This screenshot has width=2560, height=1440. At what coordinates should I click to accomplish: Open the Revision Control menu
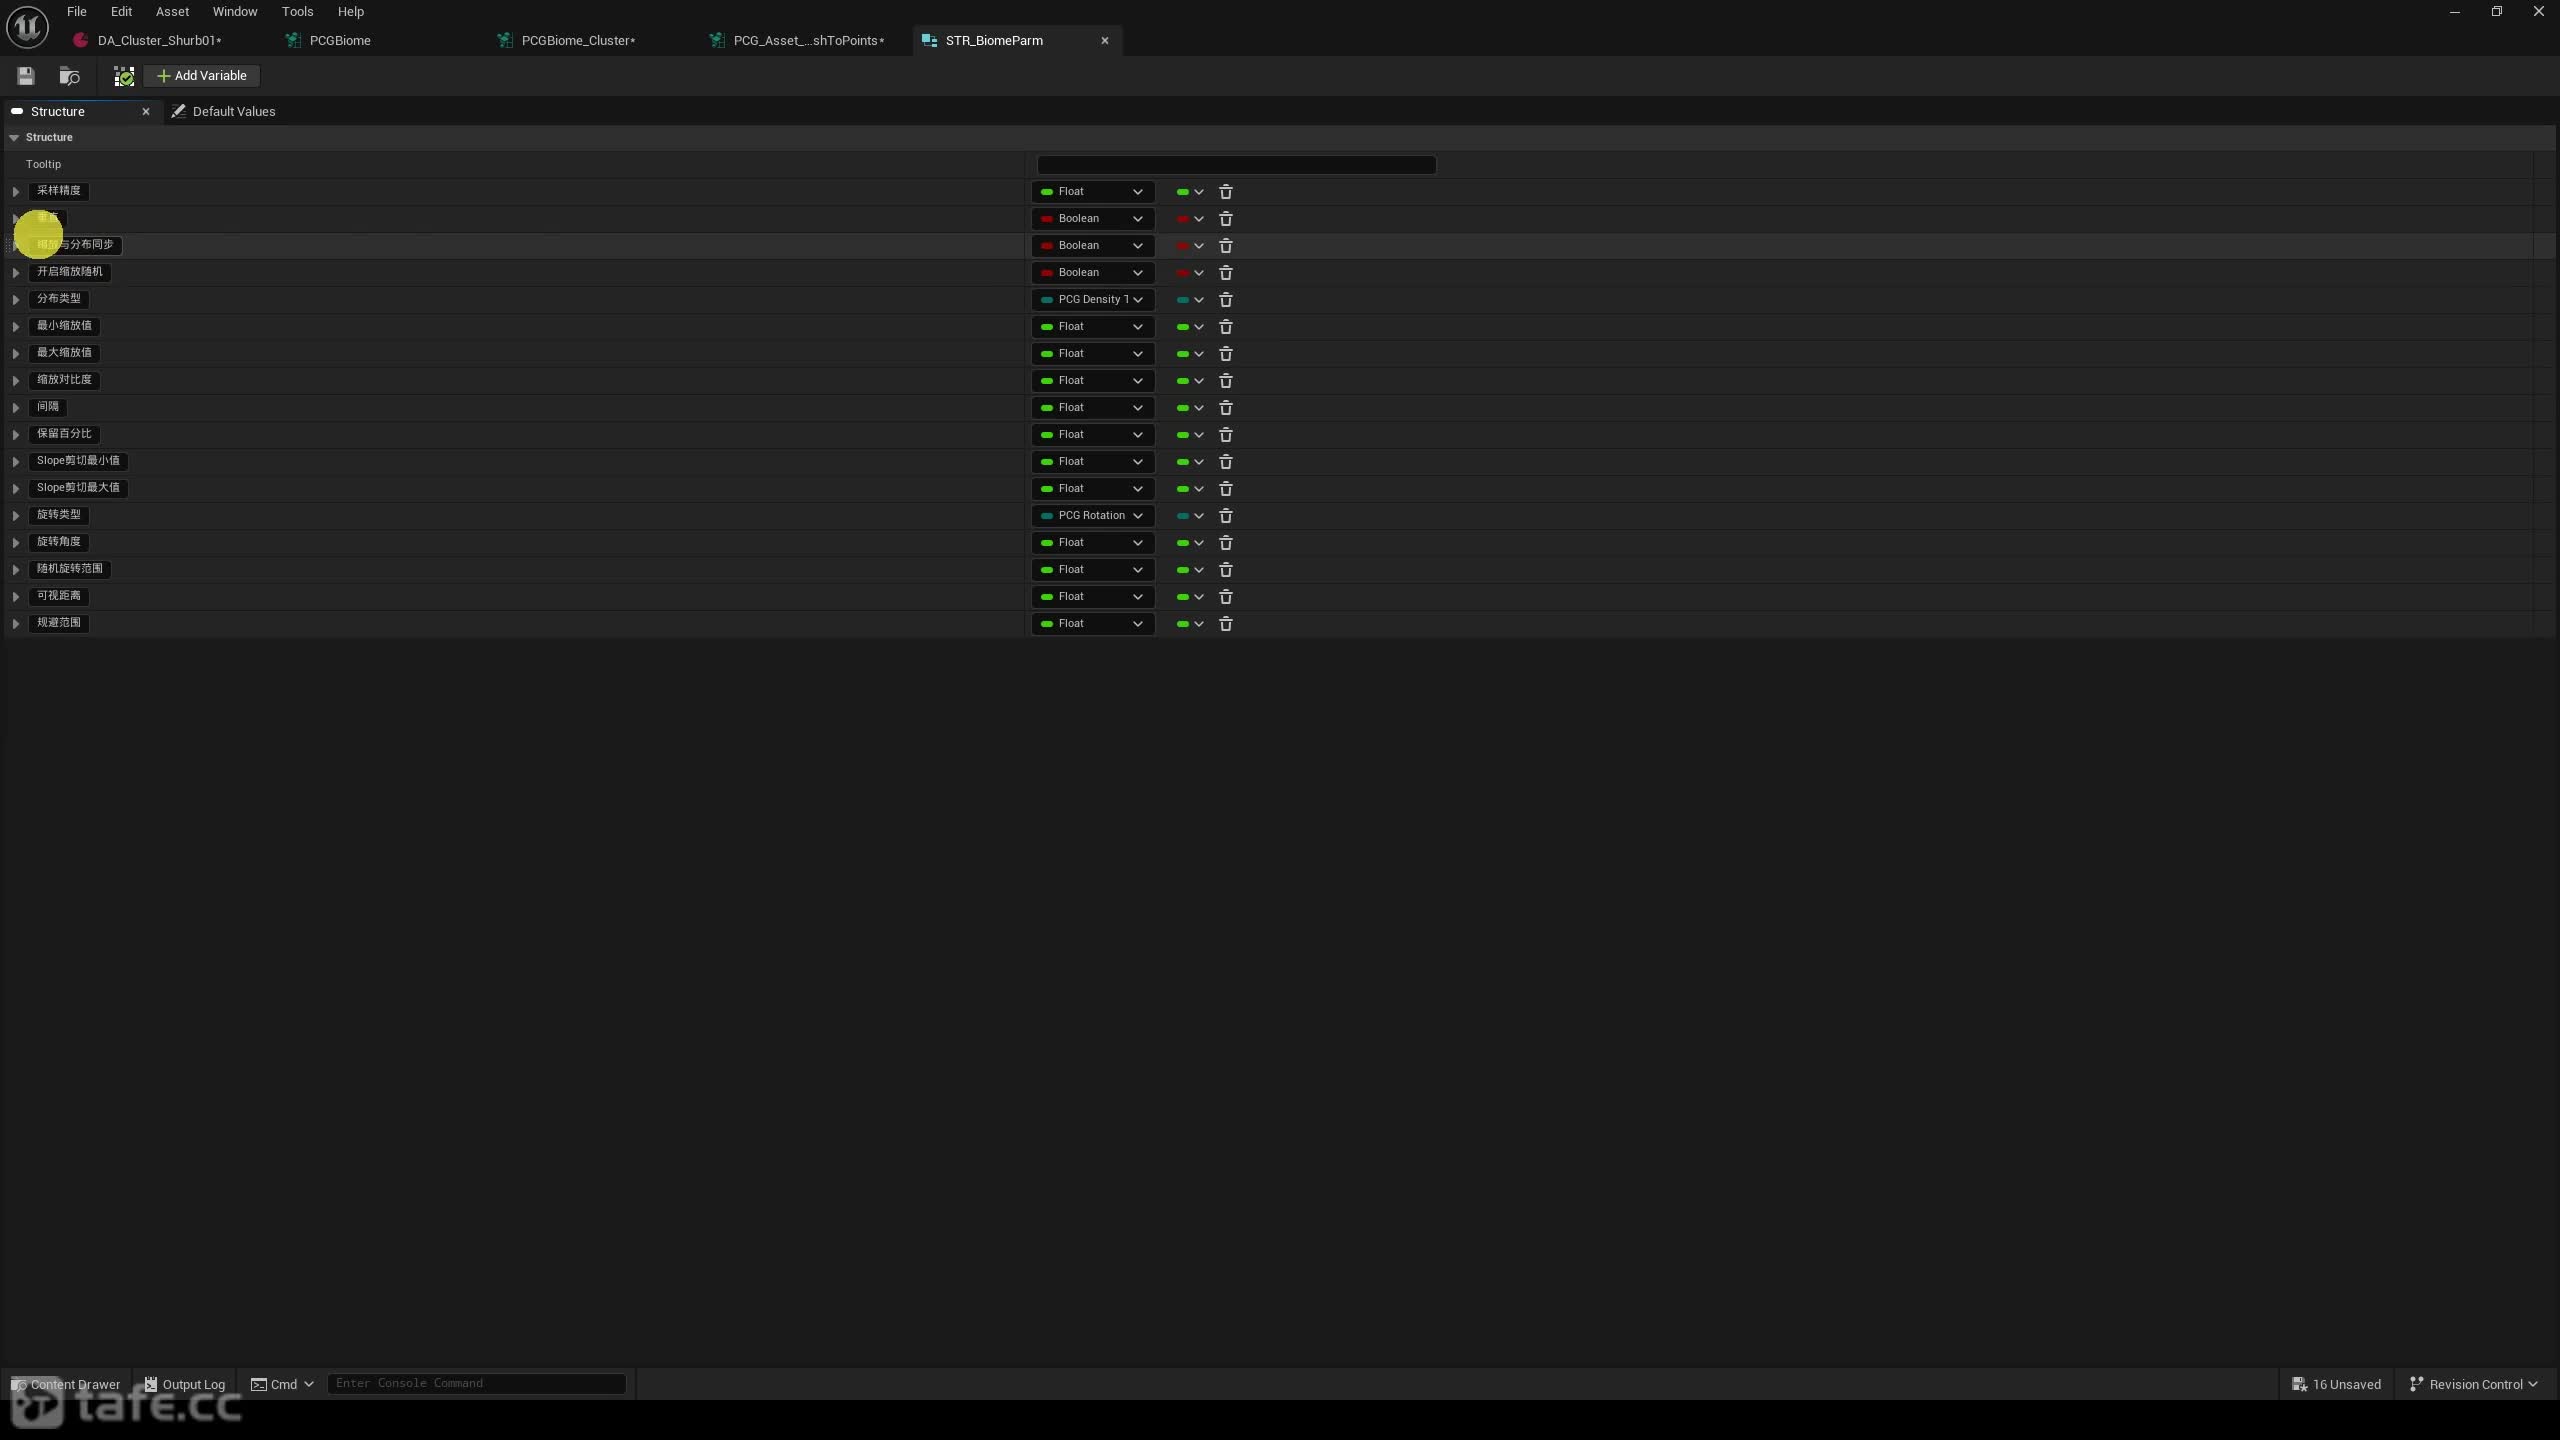point(2474,1384)
